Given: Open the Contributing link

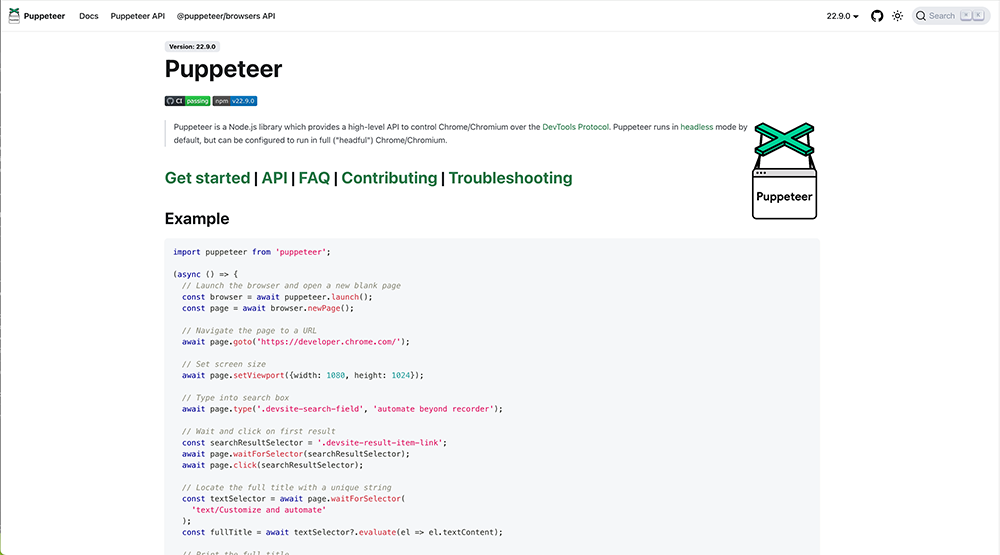Looking at the screenshot, I should [x=389, y=178].
